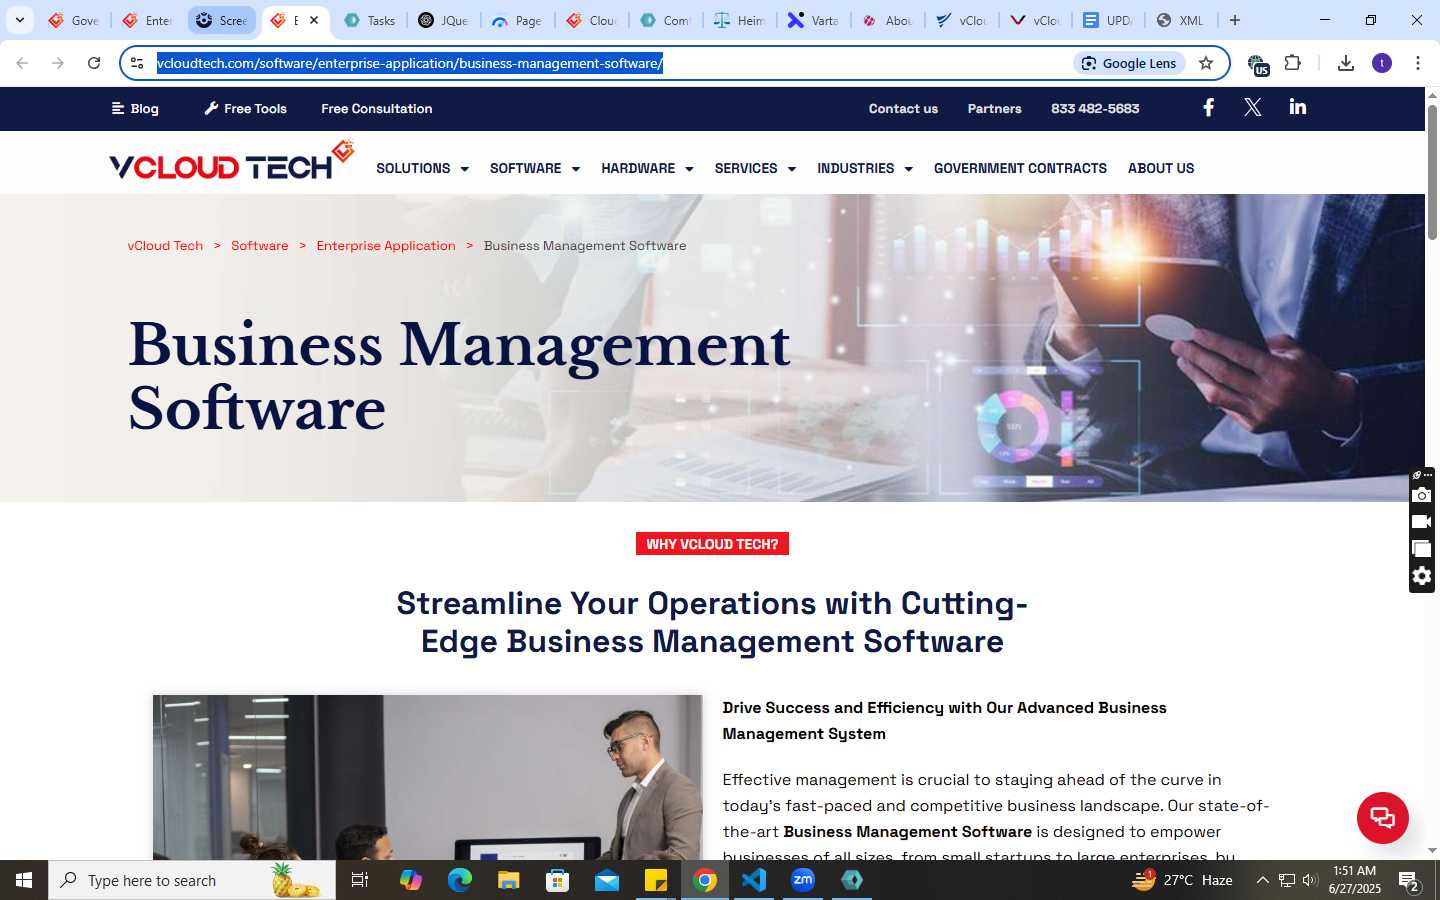Viewport: 1440px width, 900px height.
Task: Open the Chrome profile avatar
Action: (x=1382, y=63)
